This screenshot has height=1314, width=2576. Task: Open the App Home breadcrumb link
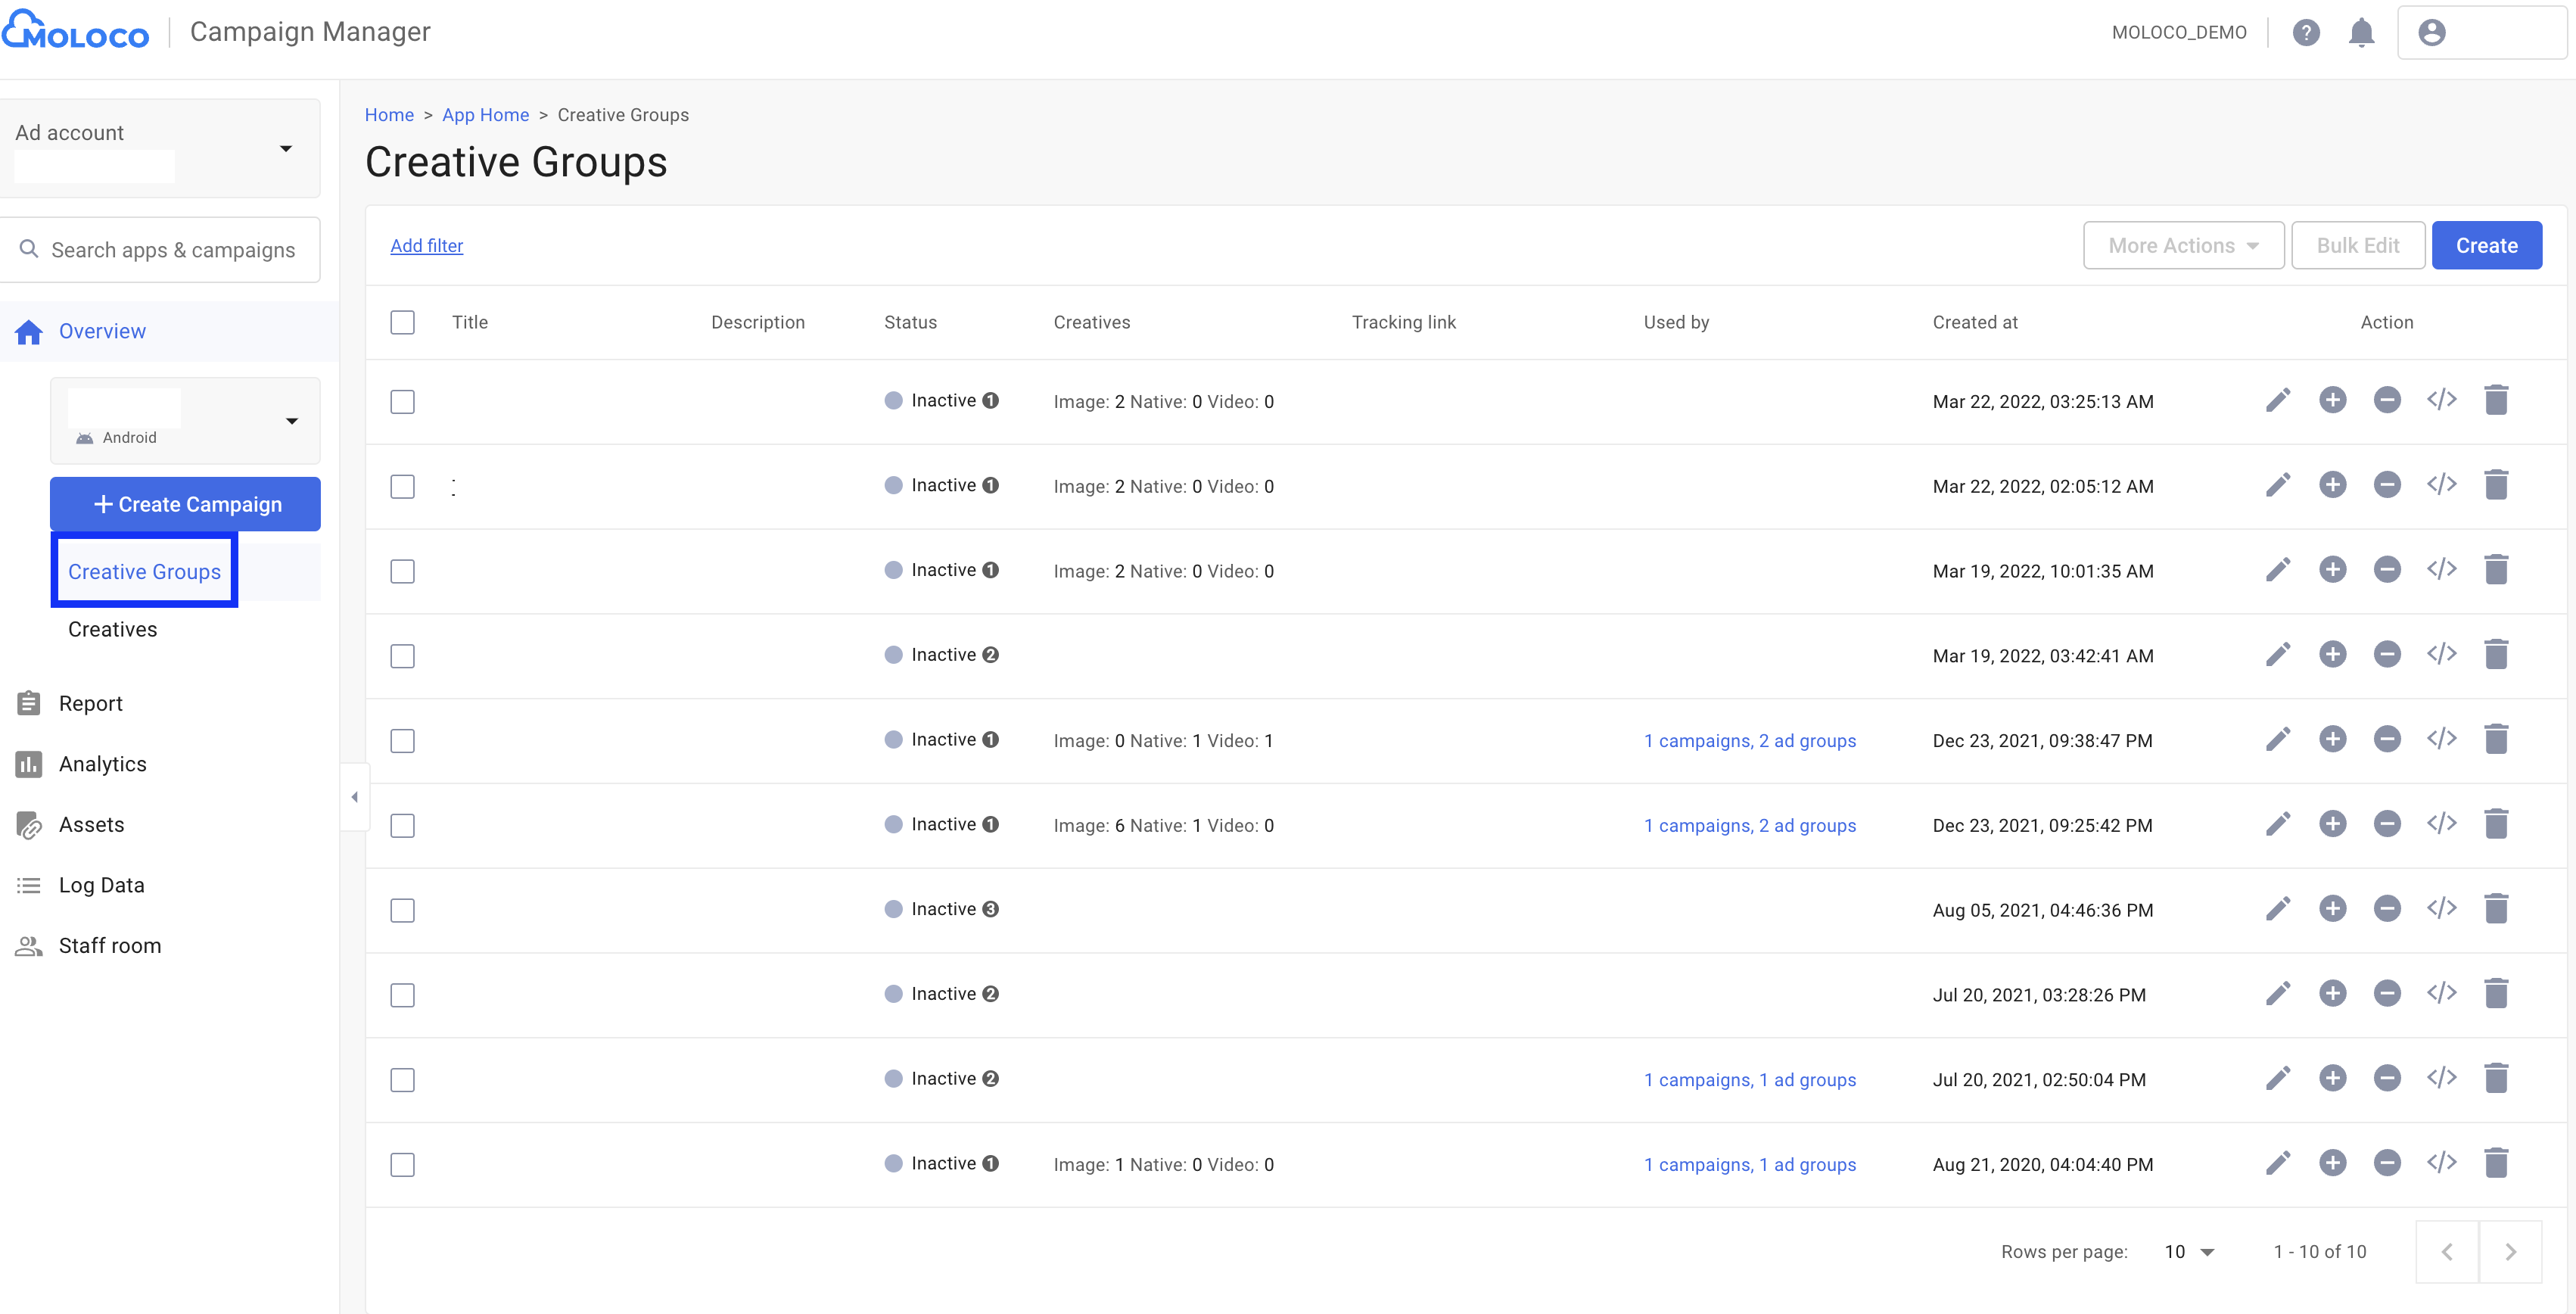485,115
